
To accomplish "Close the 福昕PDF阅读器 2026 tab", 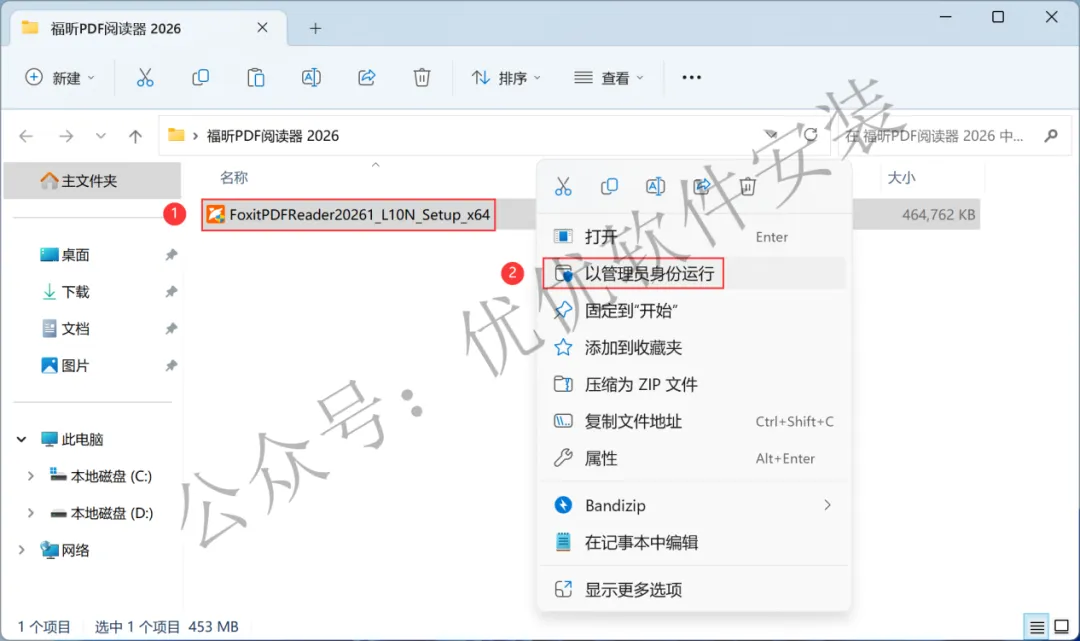I will point(262,28).
